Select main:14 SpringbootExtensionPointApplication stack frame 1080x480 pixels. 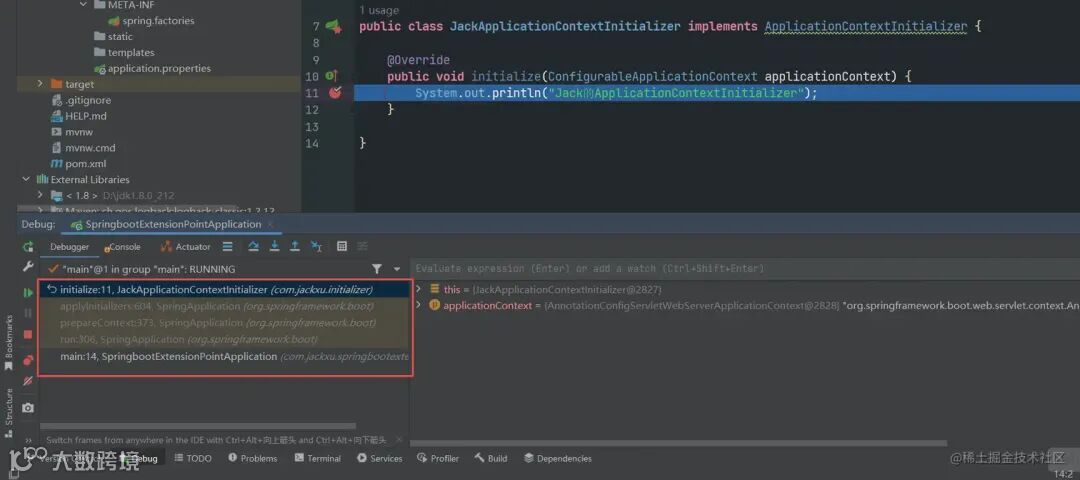click(225, 357)
